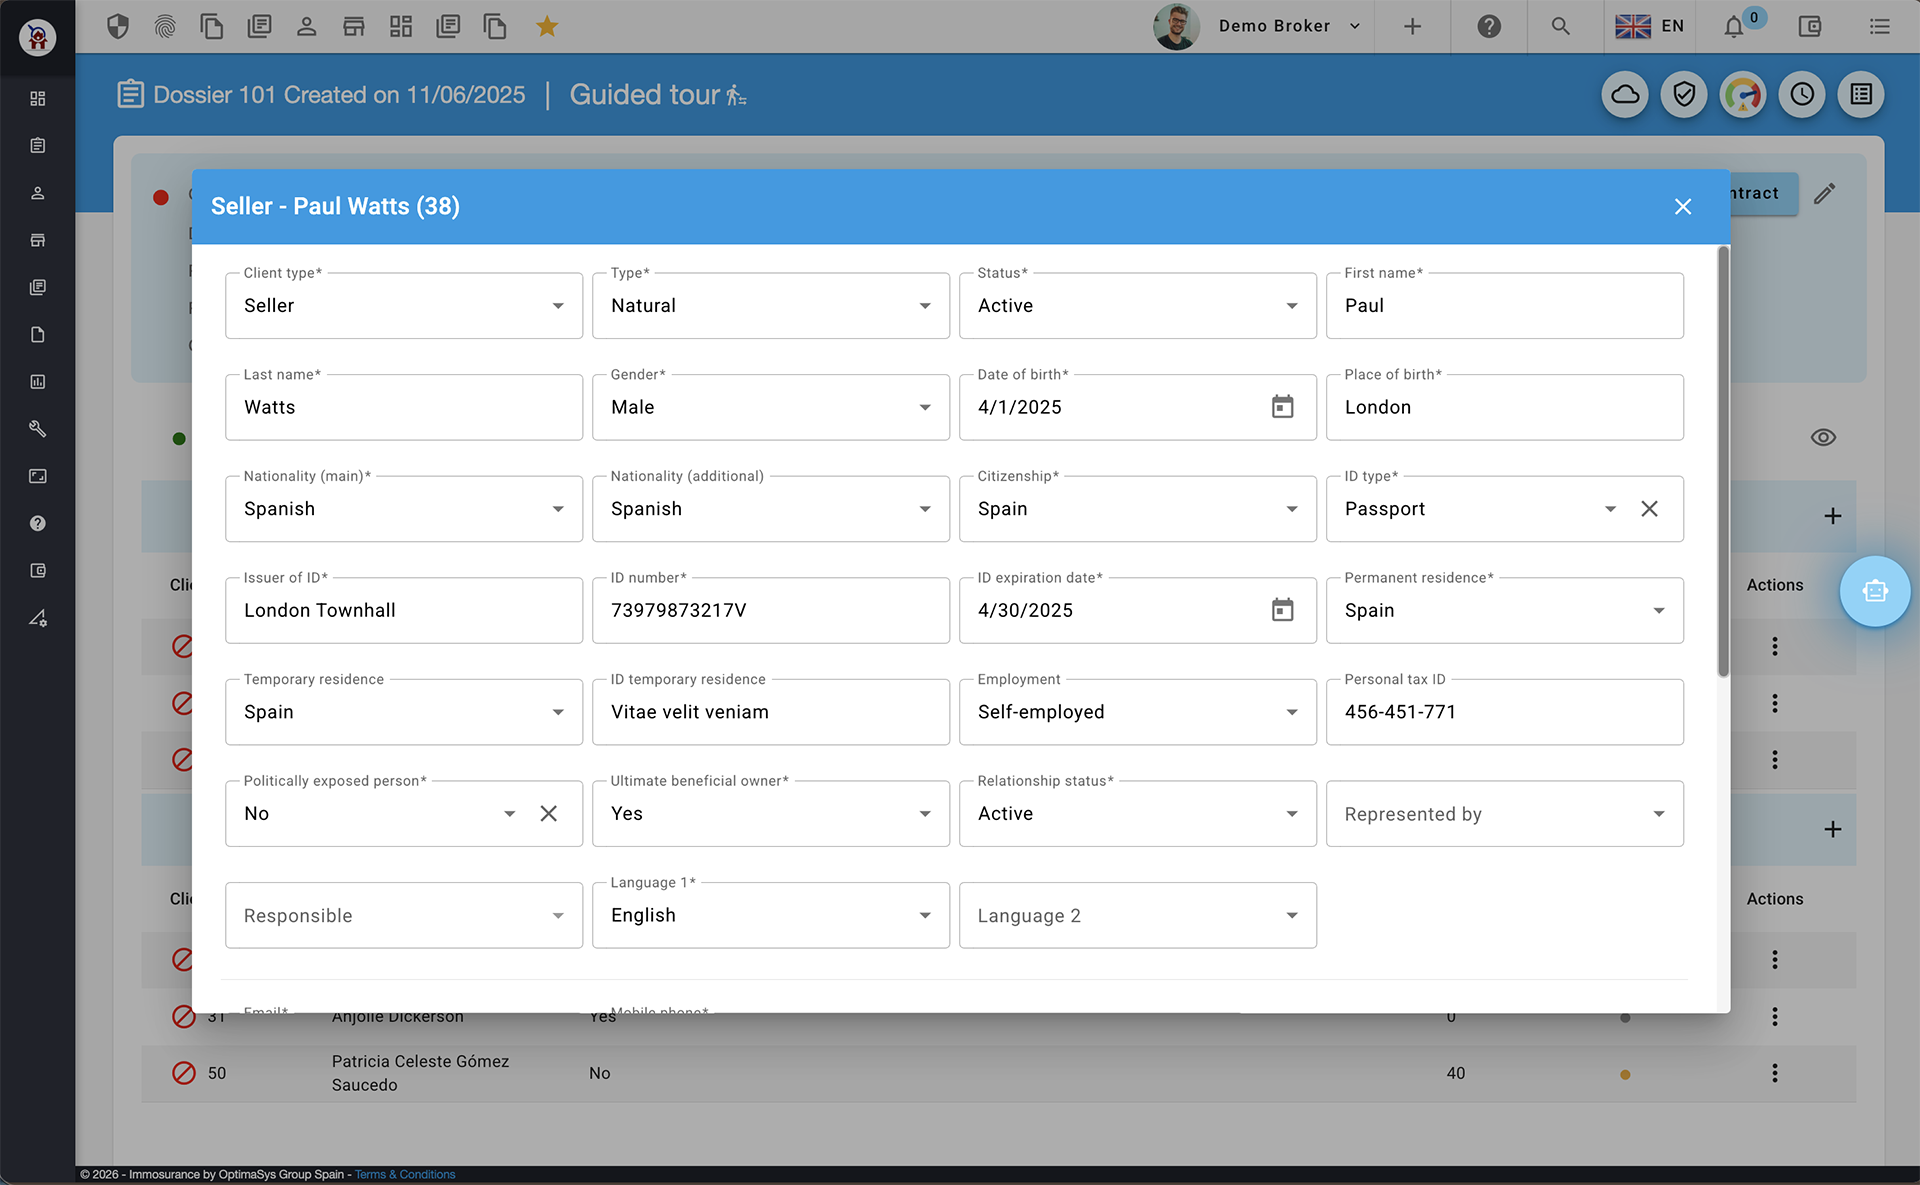Click the bar chart icon in the left sidebar
This screenshot has height=1185, width=1920.
[x=37, y=381]
